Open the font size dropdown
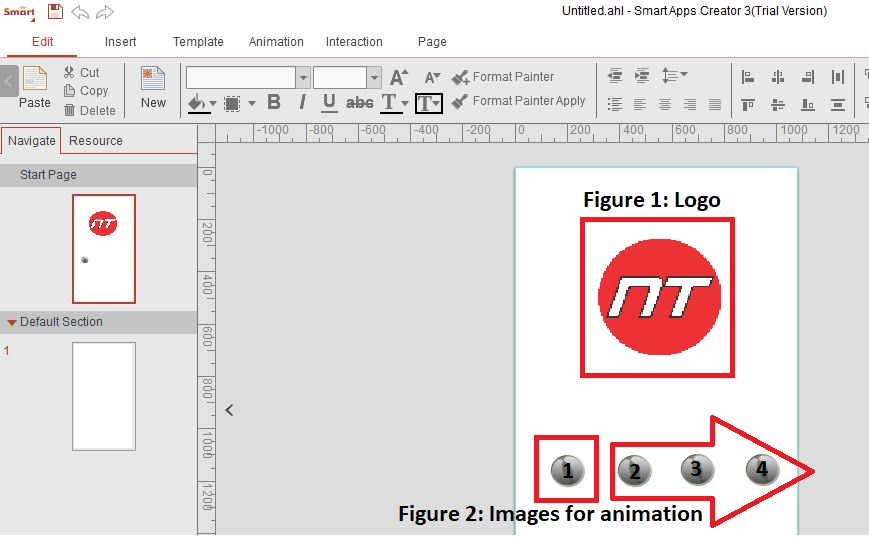 tap(374, 78)
